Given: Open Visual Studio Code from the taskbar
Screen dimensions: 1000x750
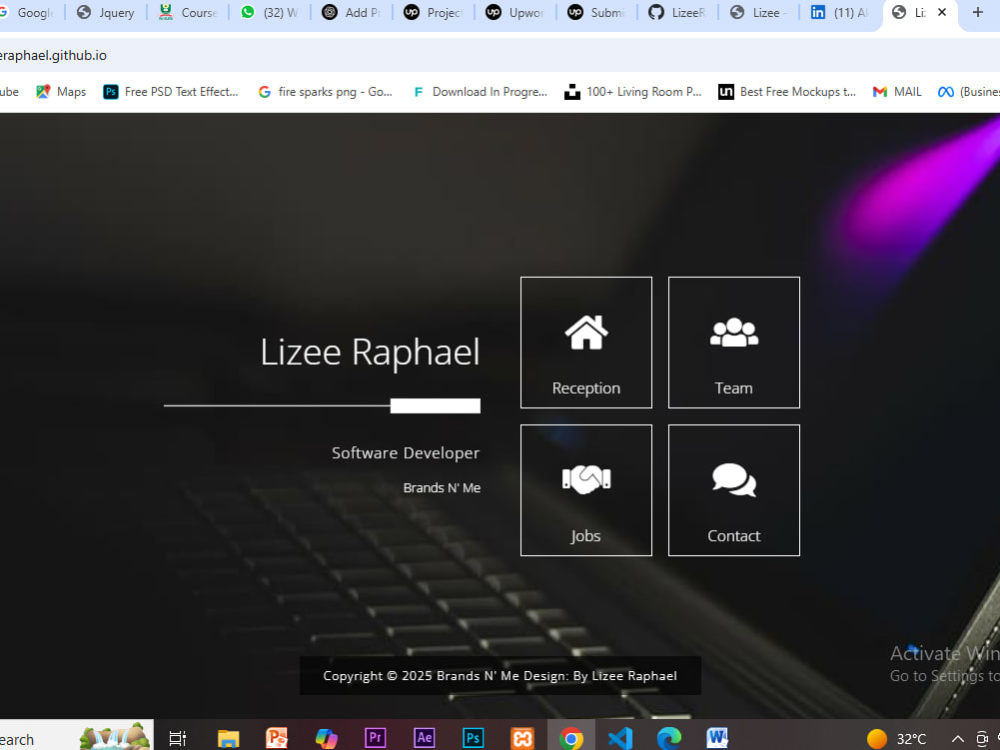Looking at the screenshot, I should click(x=620, y=738).
